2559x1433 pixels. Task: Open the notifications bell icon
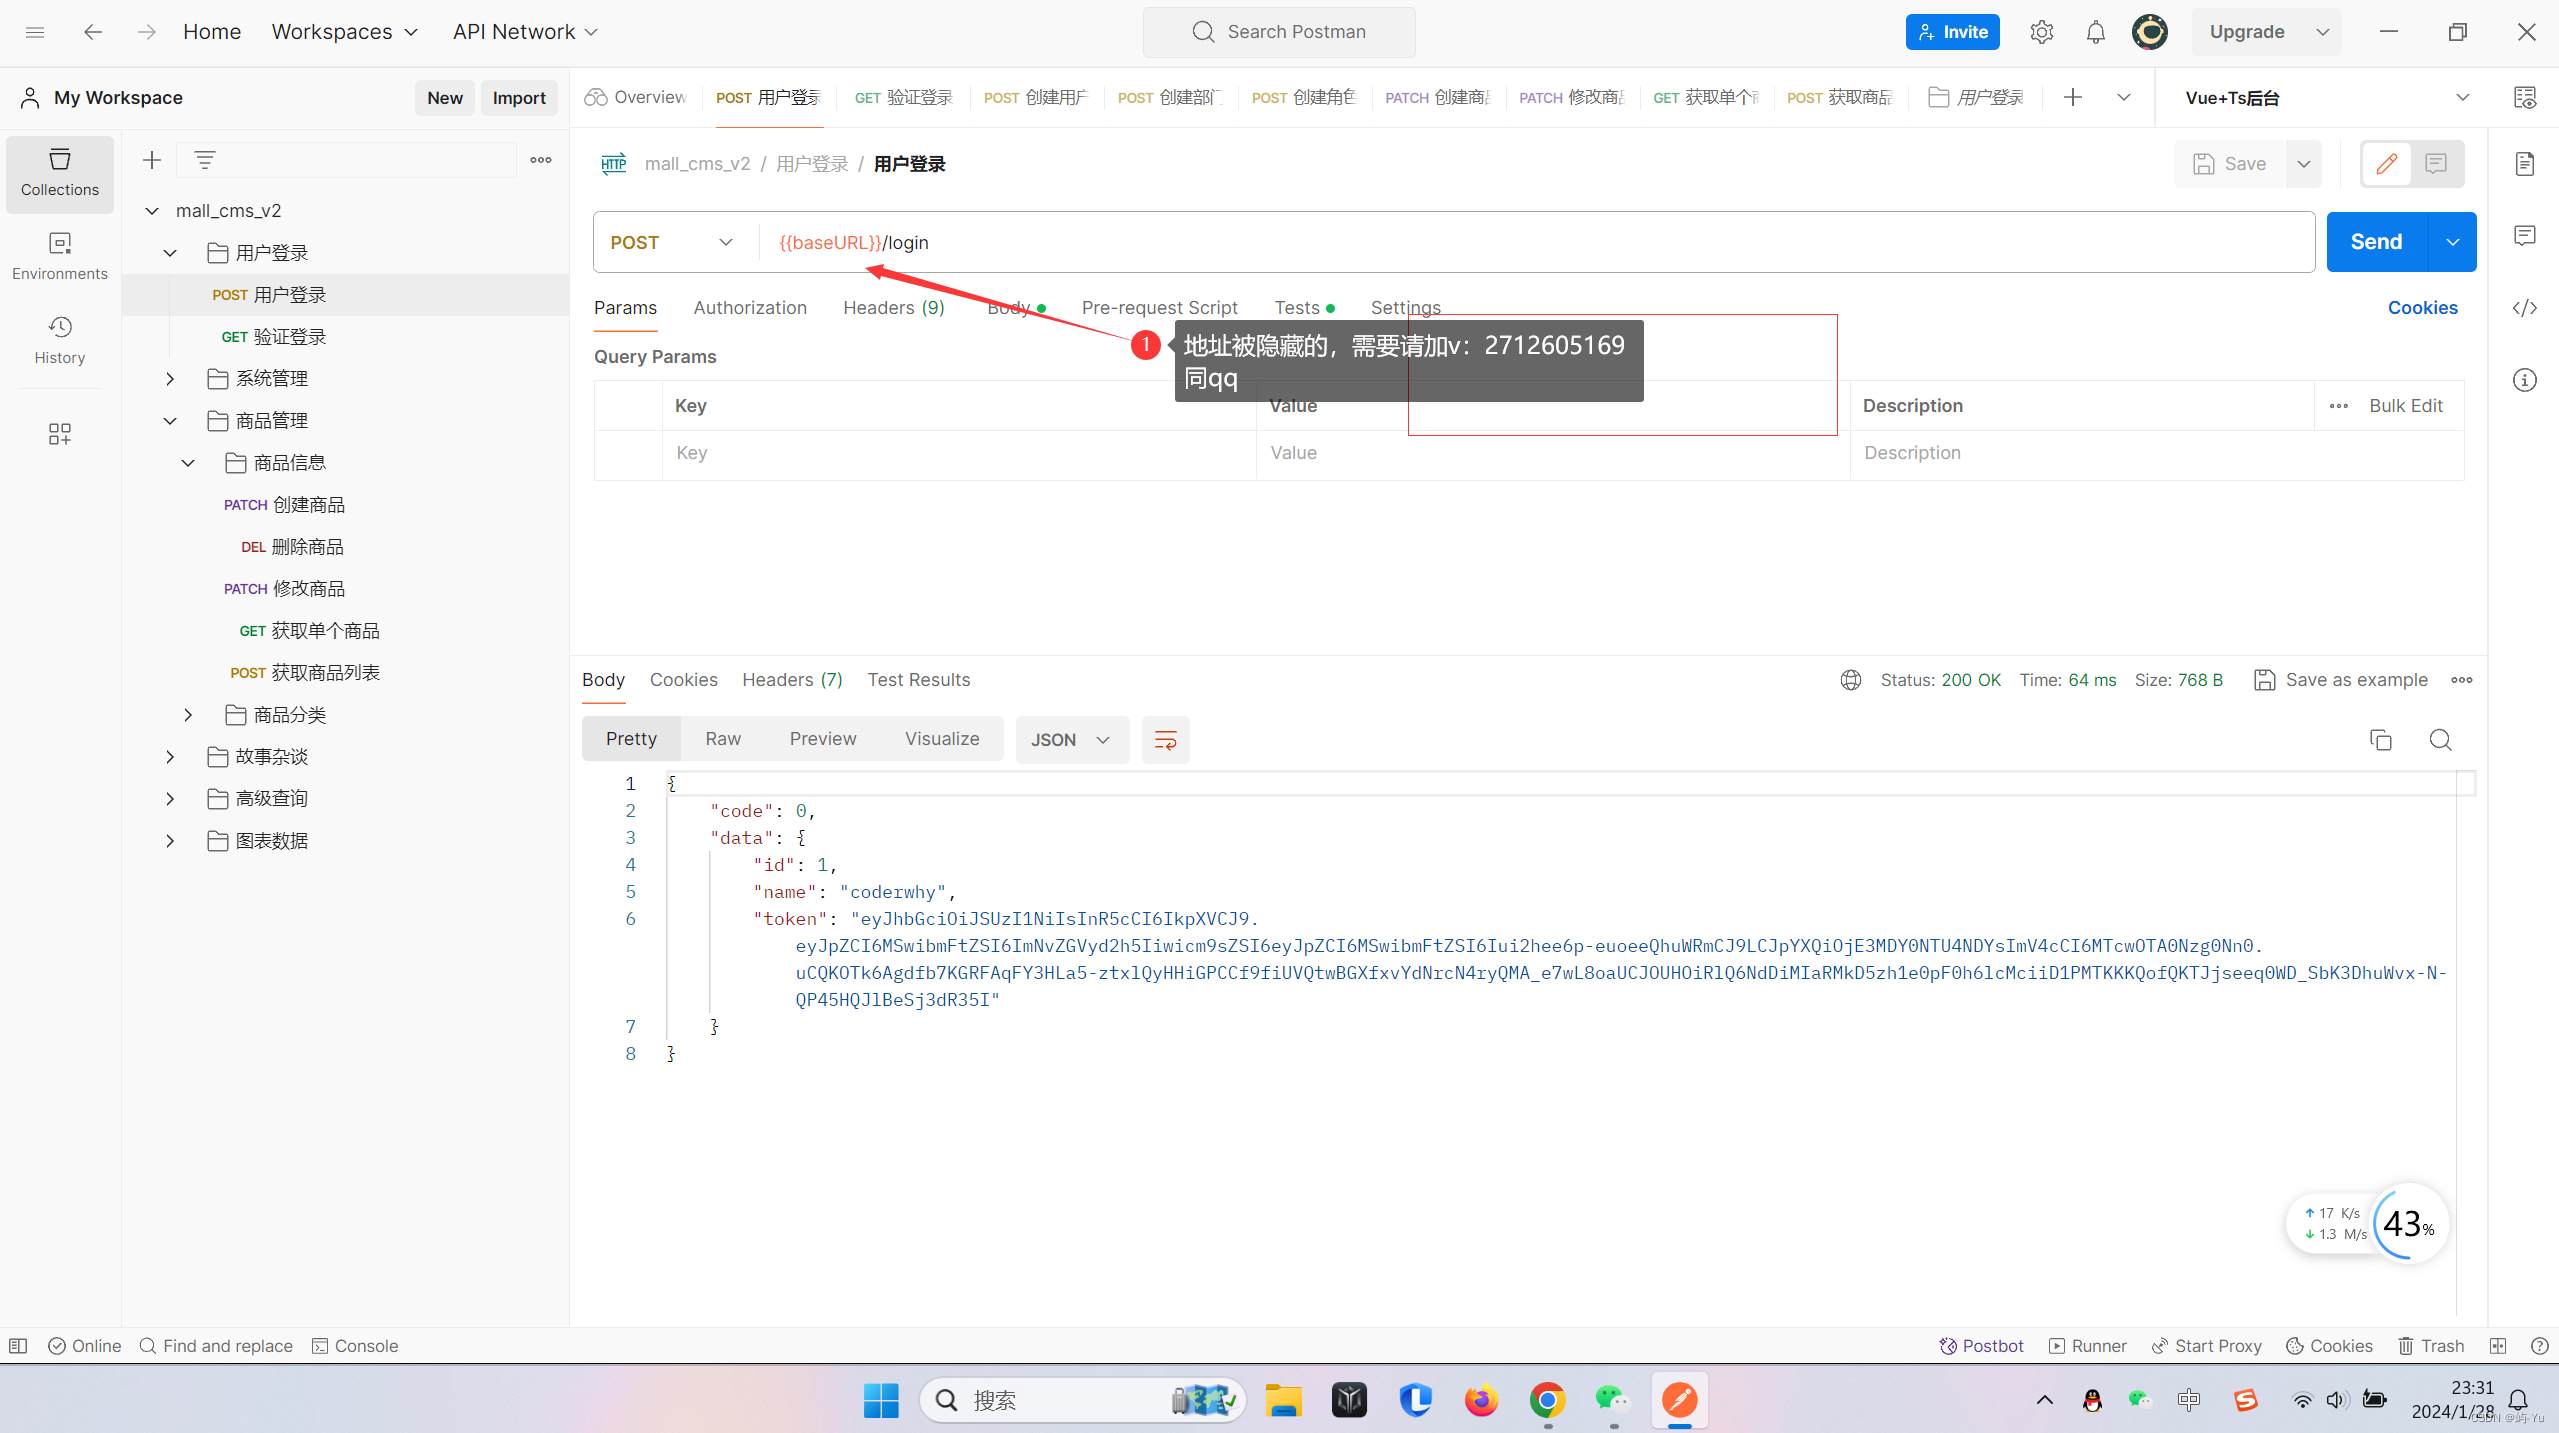pos(2095,32)
